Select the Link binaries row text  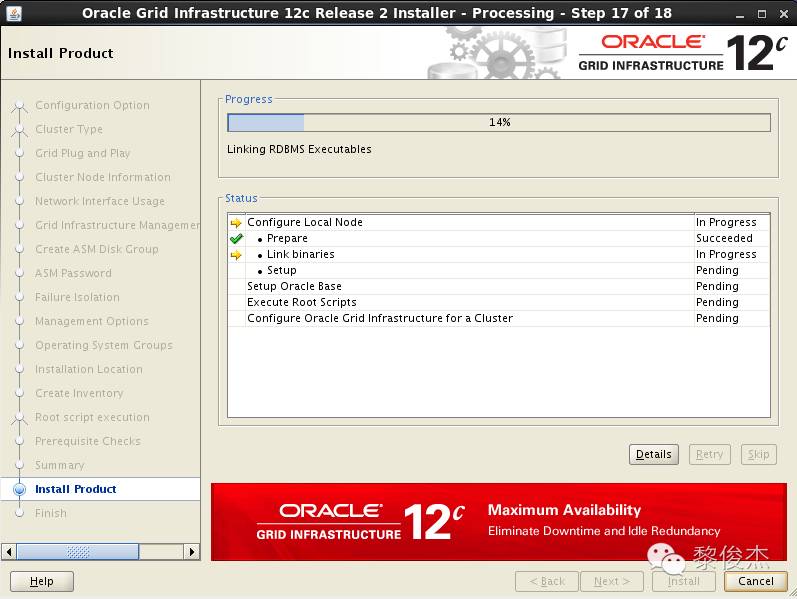(x=301, y=254)
